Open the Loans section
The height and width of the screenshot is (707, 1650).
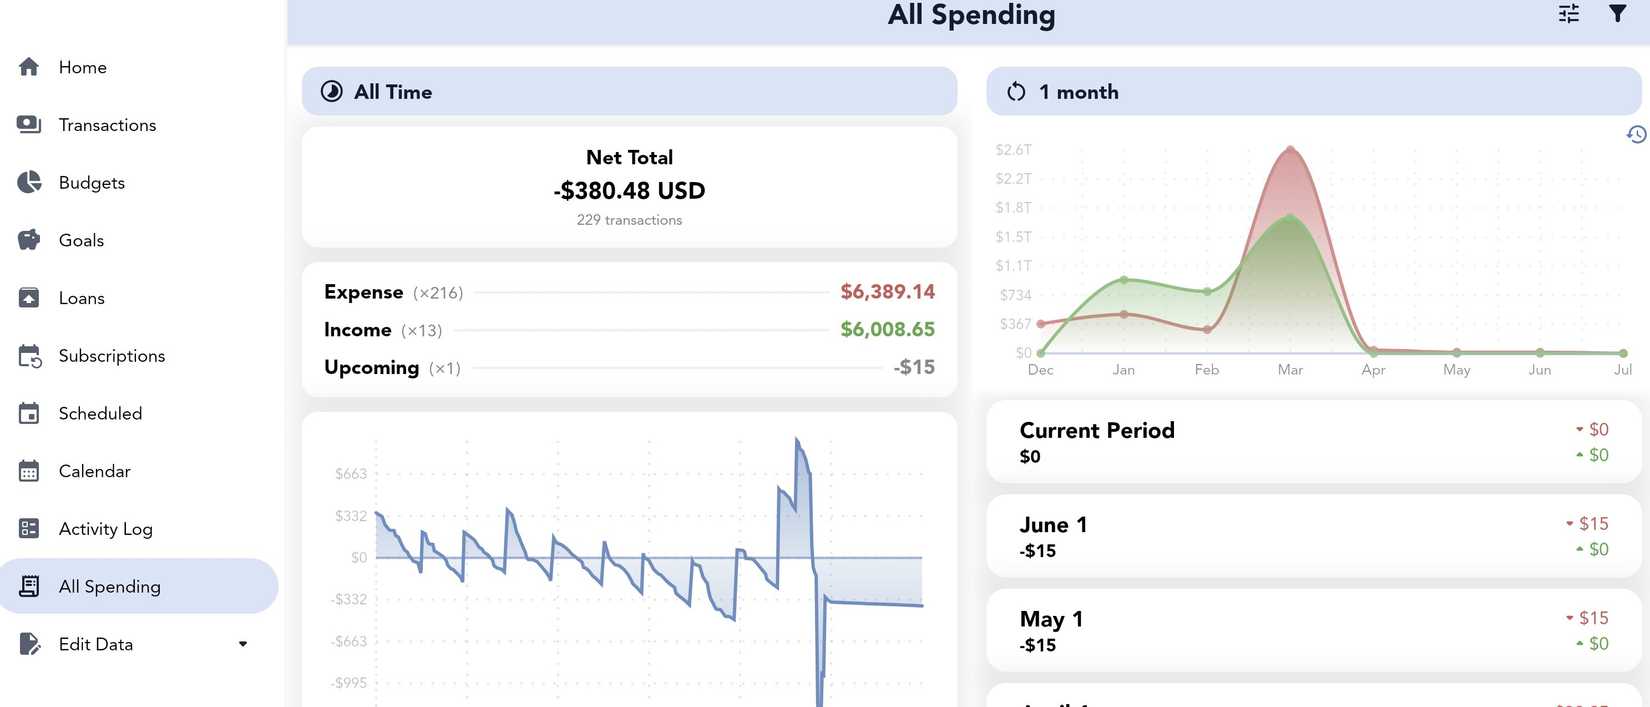(81, 297)
